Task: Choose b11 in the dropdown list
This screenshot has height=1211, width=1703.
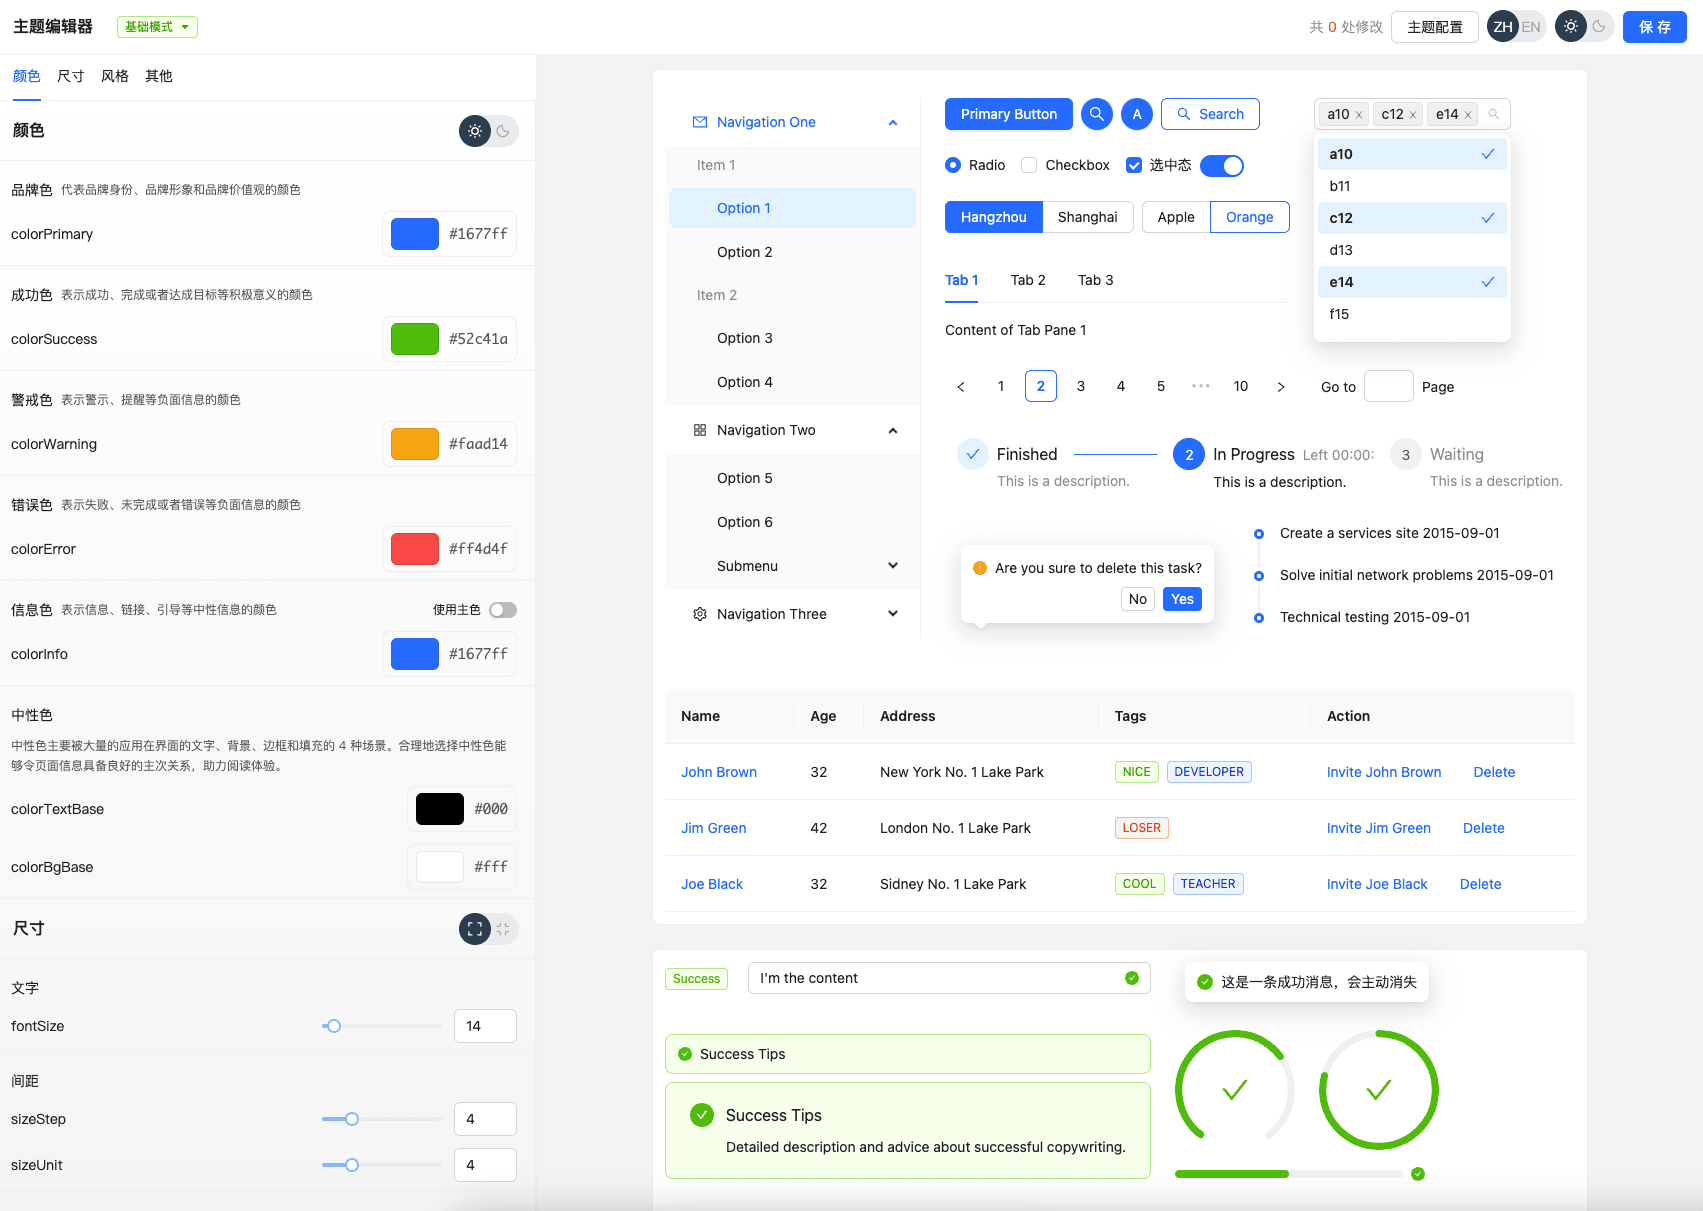Action: pos(1412,186)
